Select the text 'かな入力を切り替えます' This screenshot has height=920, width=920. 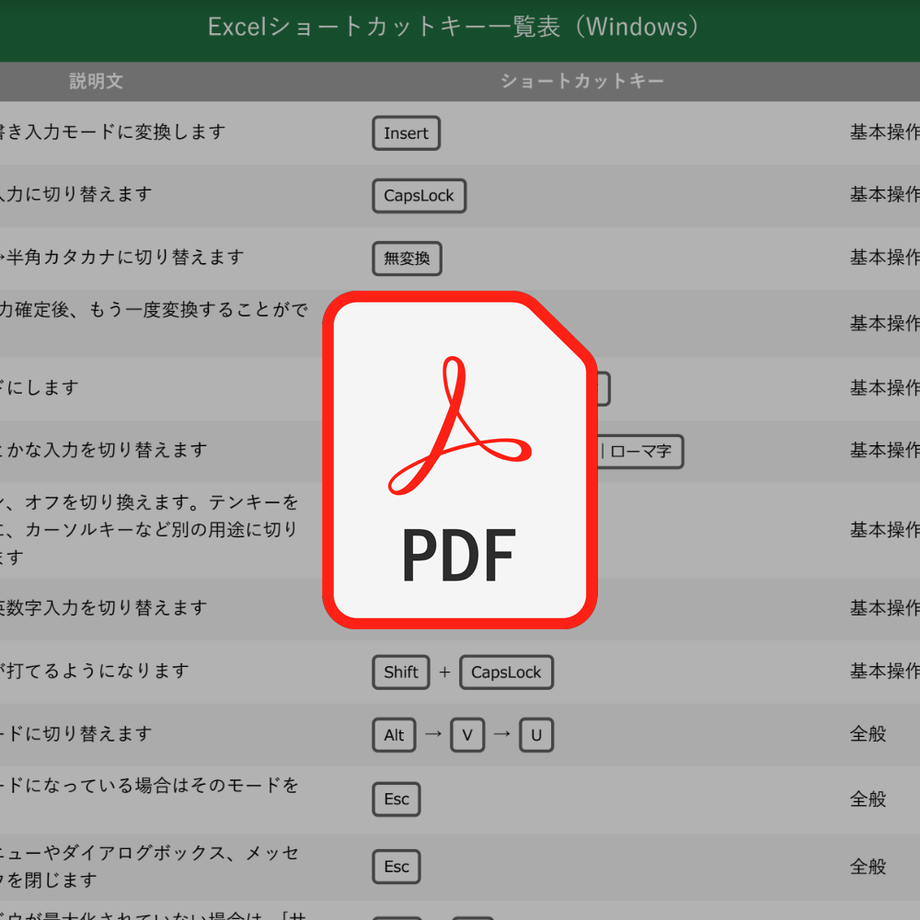(107, 450)
